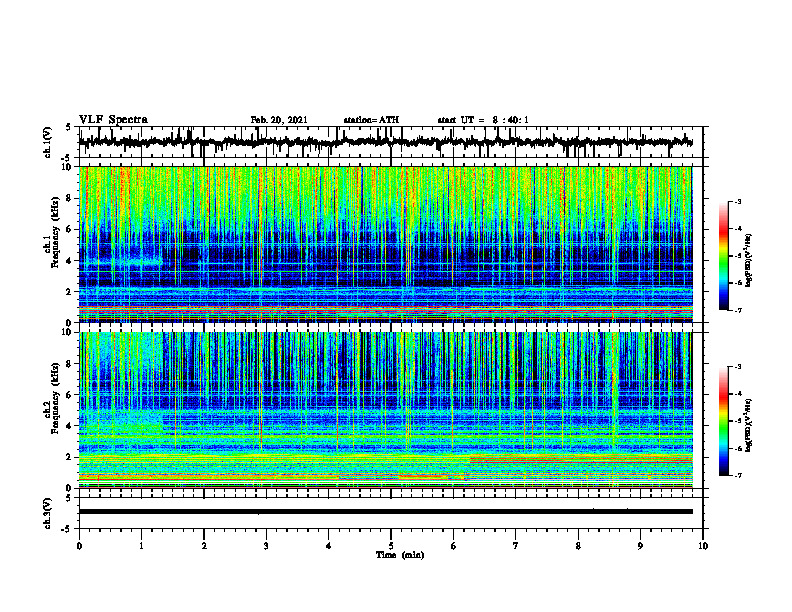Click the "-5" volt tick on ch.3(V) axis
This screenshot has height=612, width=792.
66,529
